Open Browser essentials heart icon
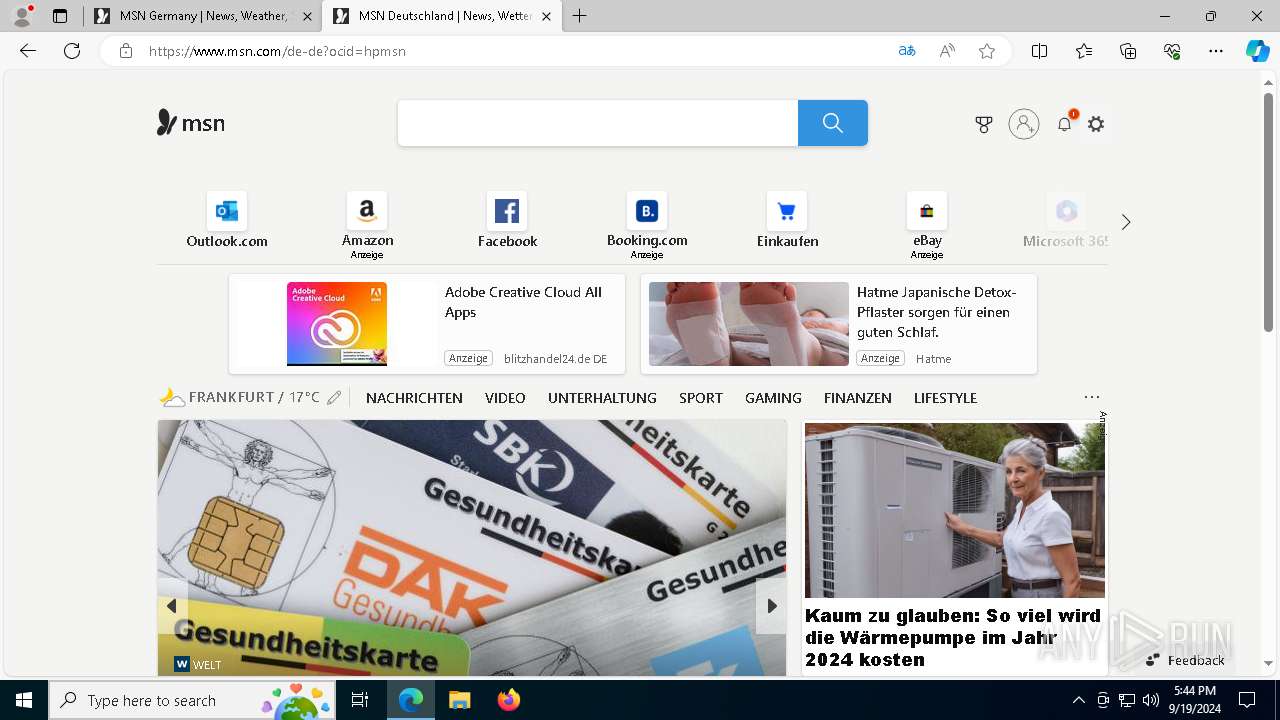Screen dimensions: 1280x720 tap(1172, 51)
